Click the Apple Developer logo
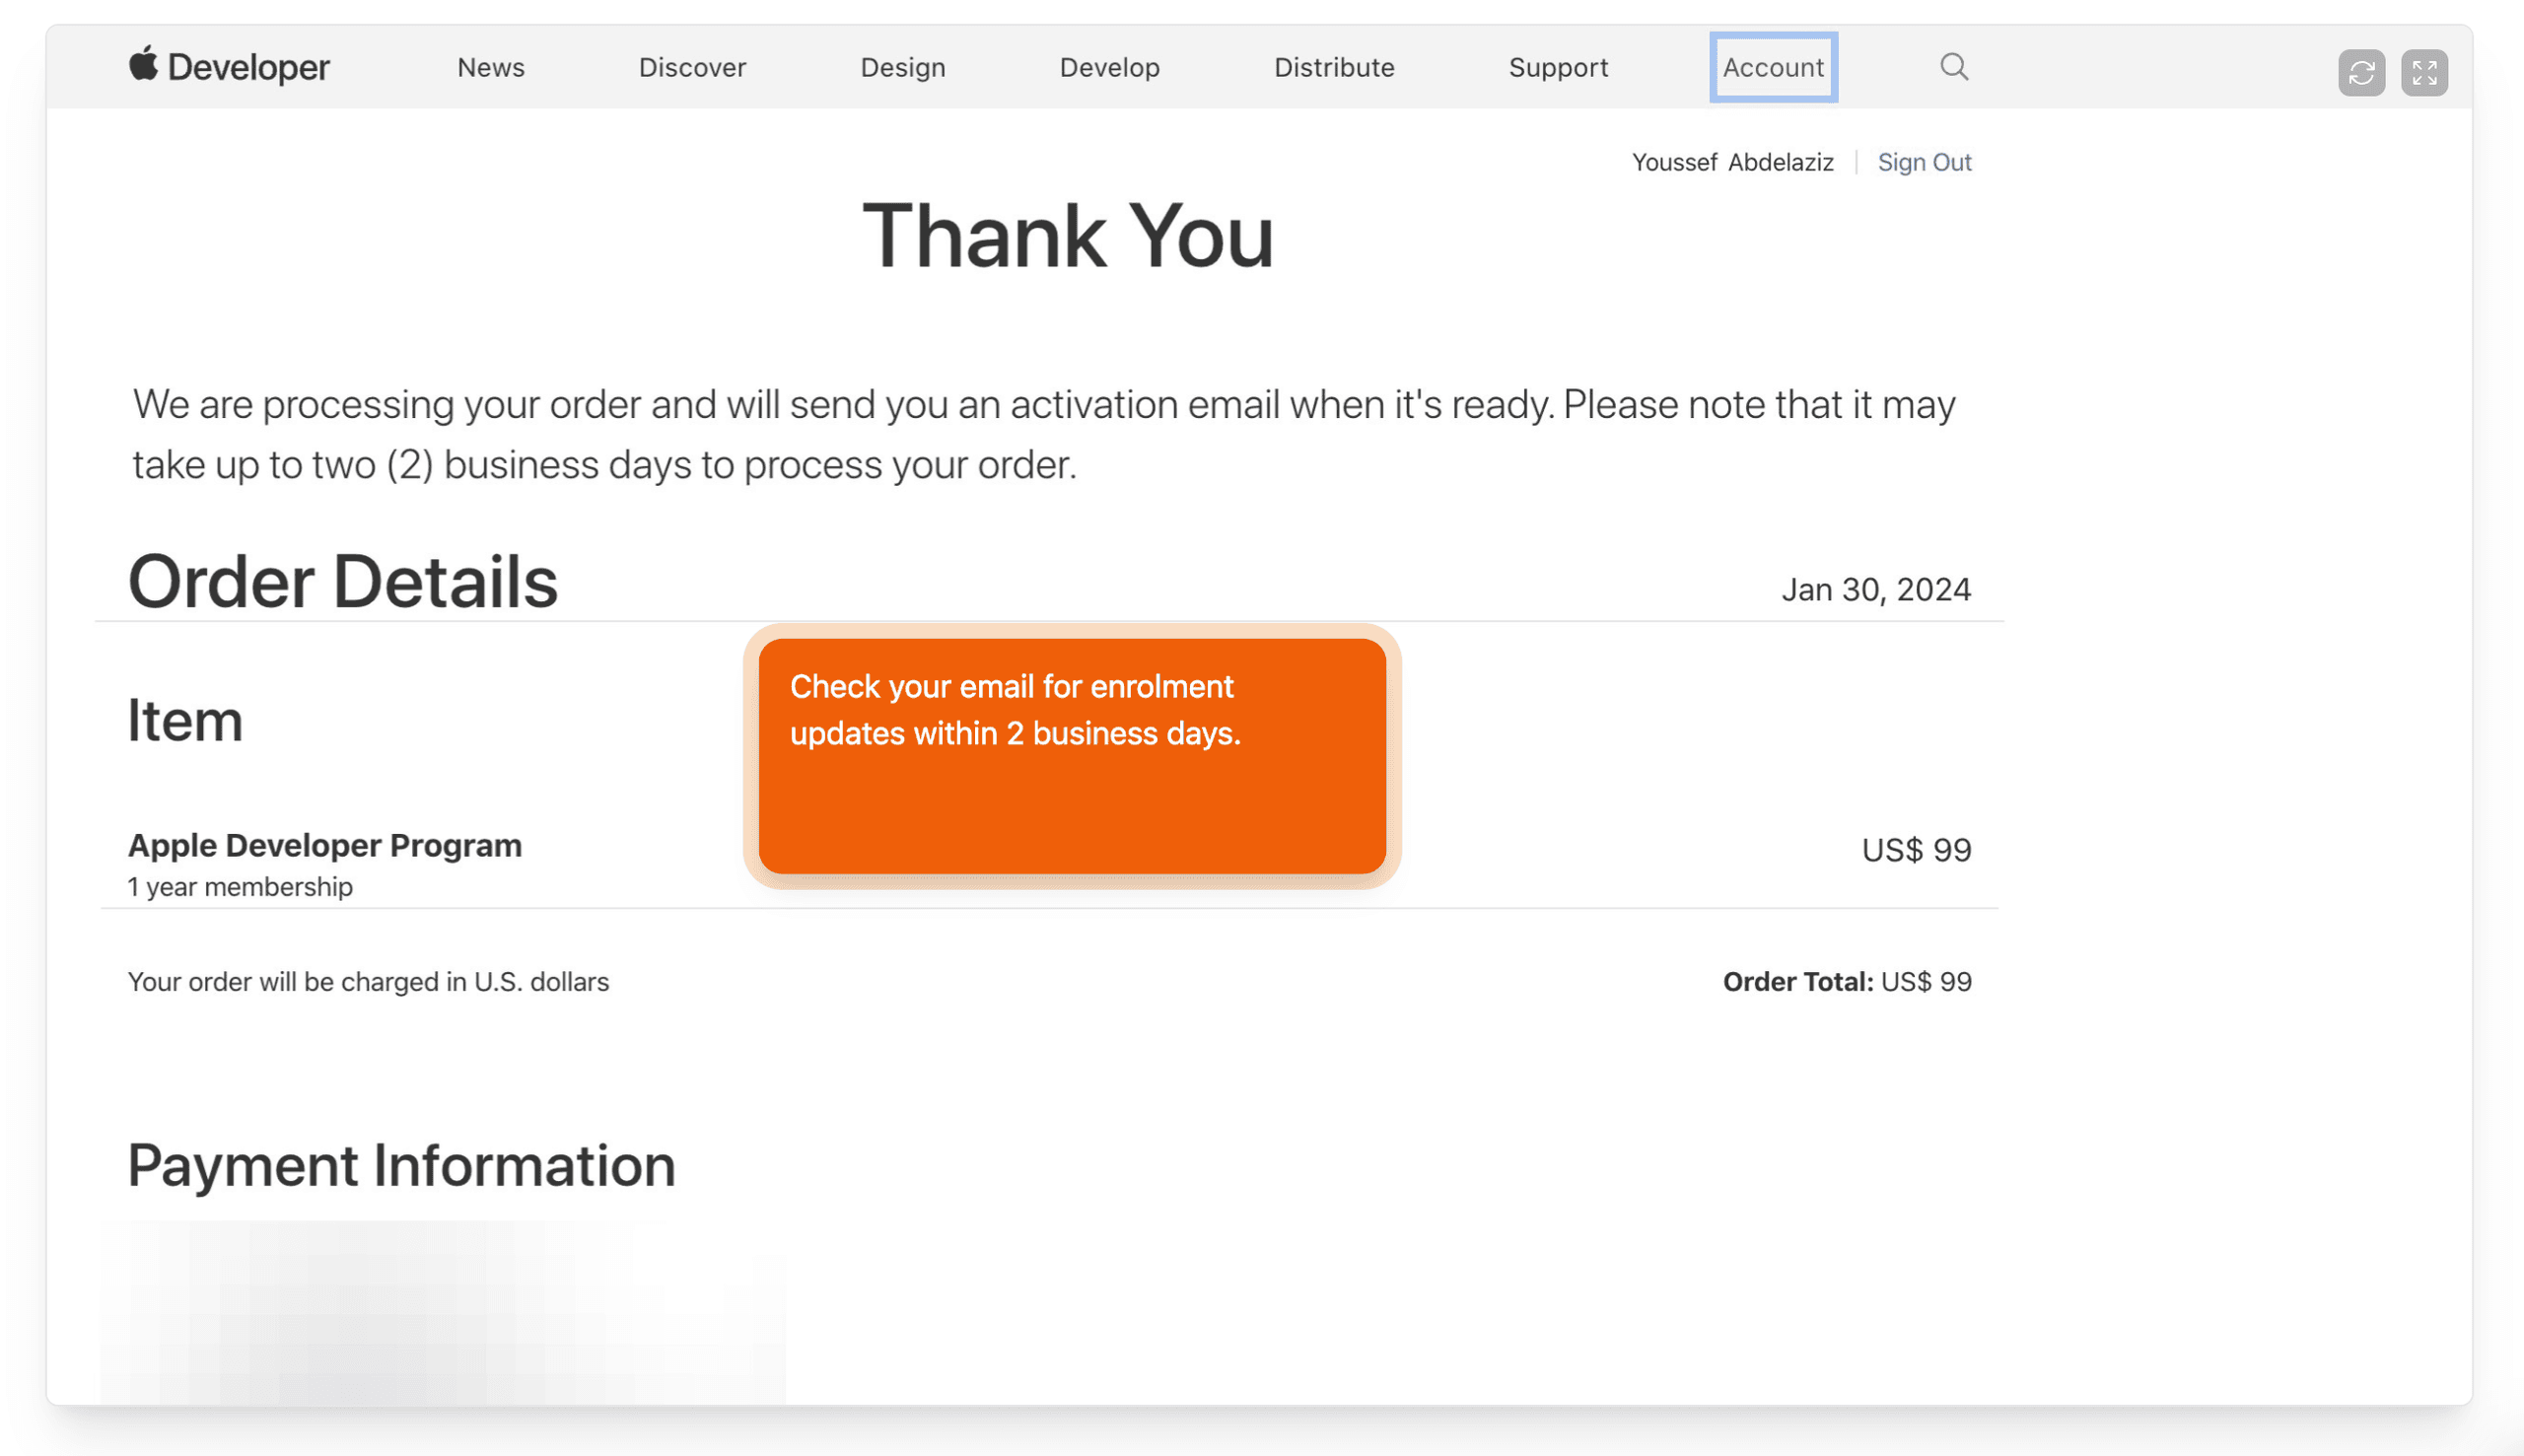Viewport: 2524px width, 1456px height. 229,67
